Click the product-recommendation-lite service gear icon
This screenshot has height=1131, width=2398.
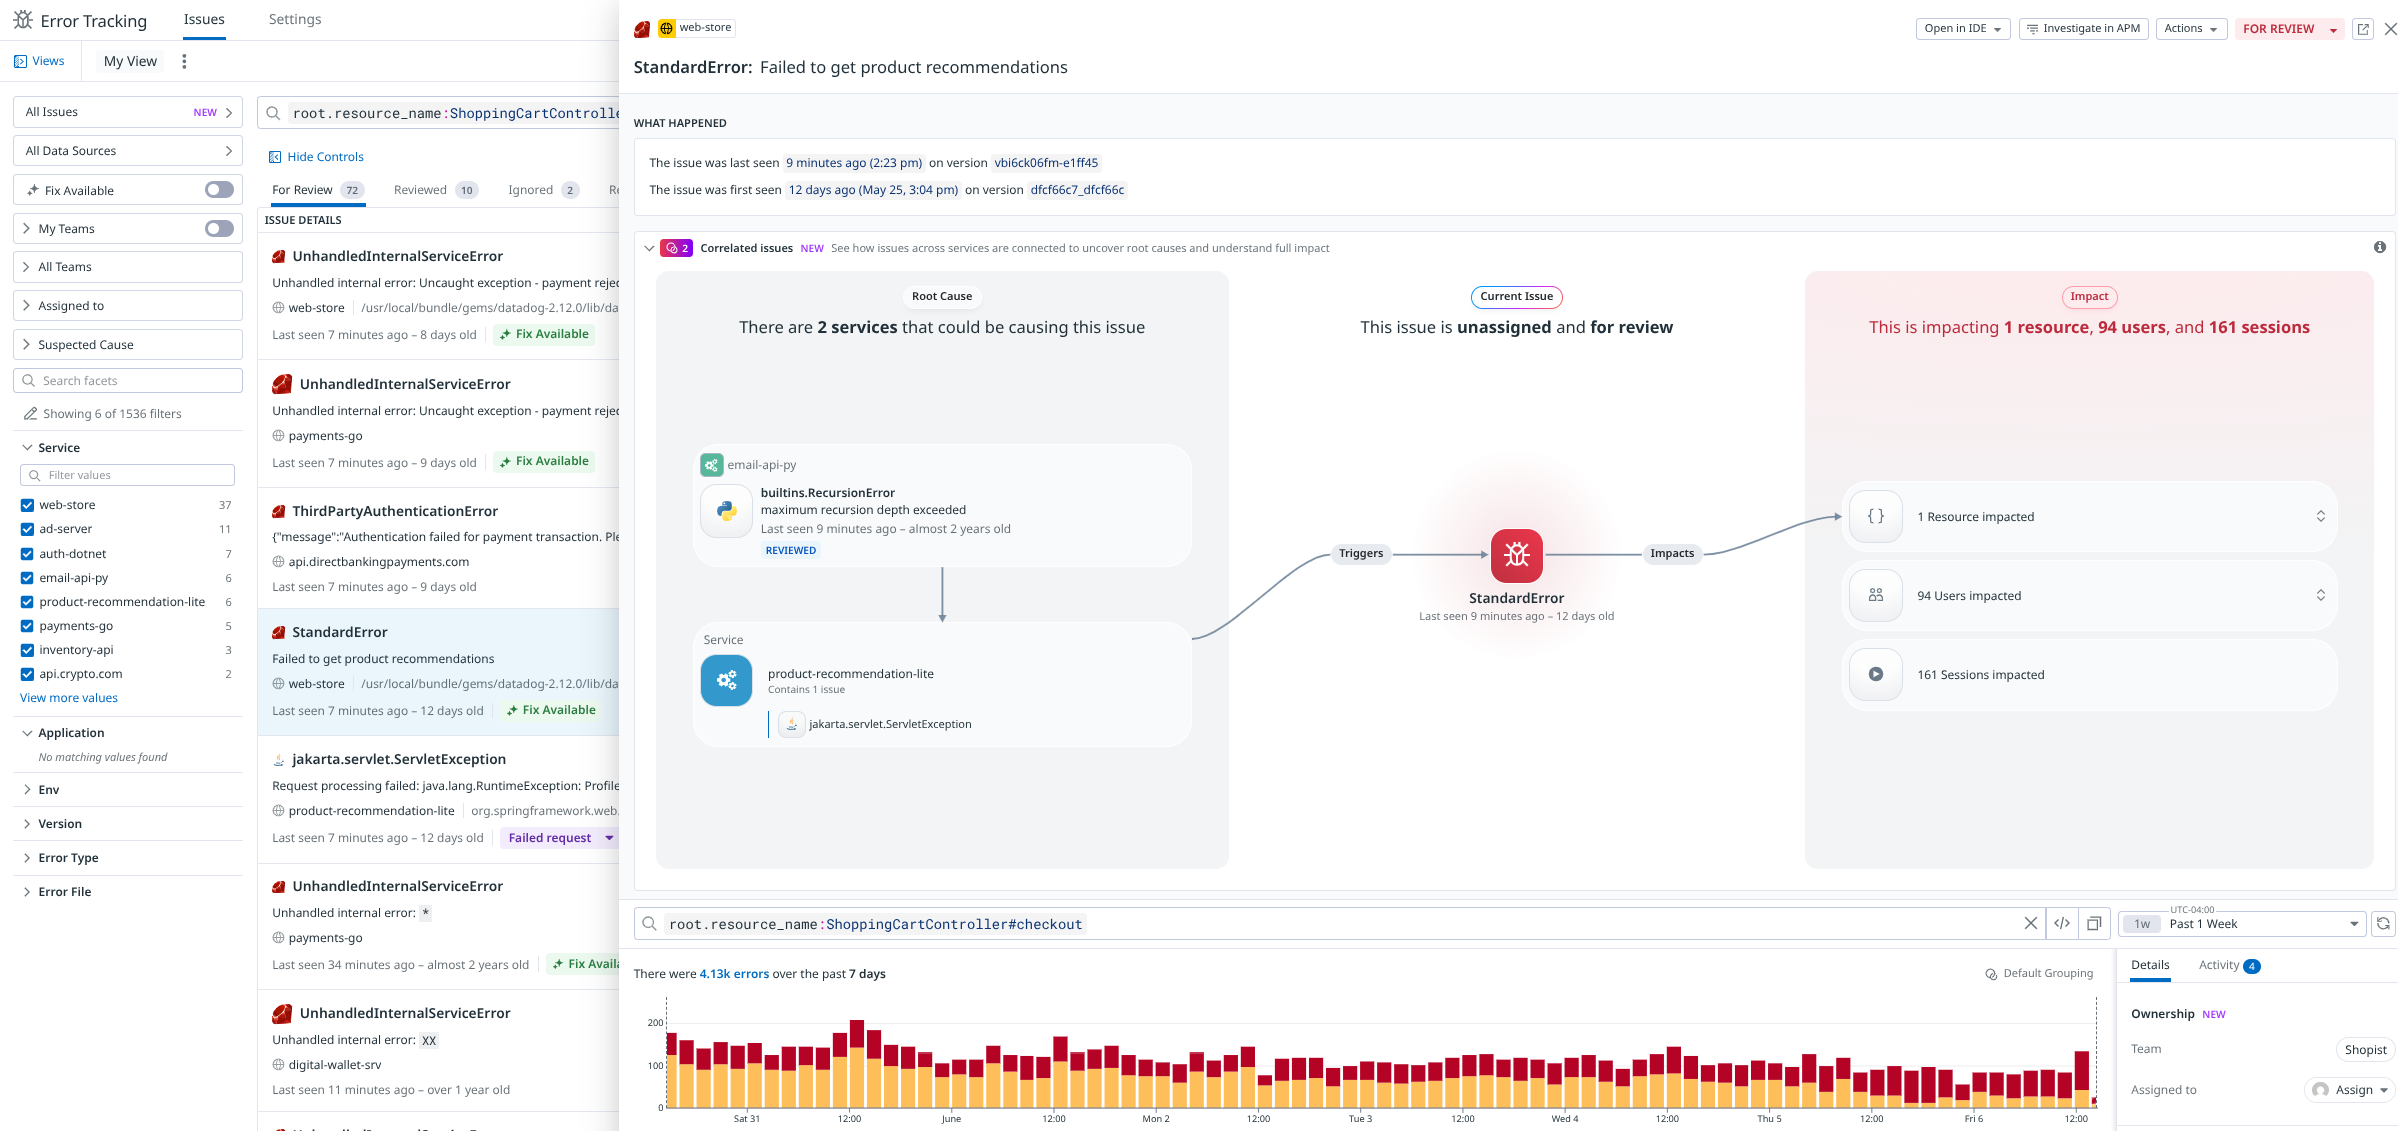point(726,680)
